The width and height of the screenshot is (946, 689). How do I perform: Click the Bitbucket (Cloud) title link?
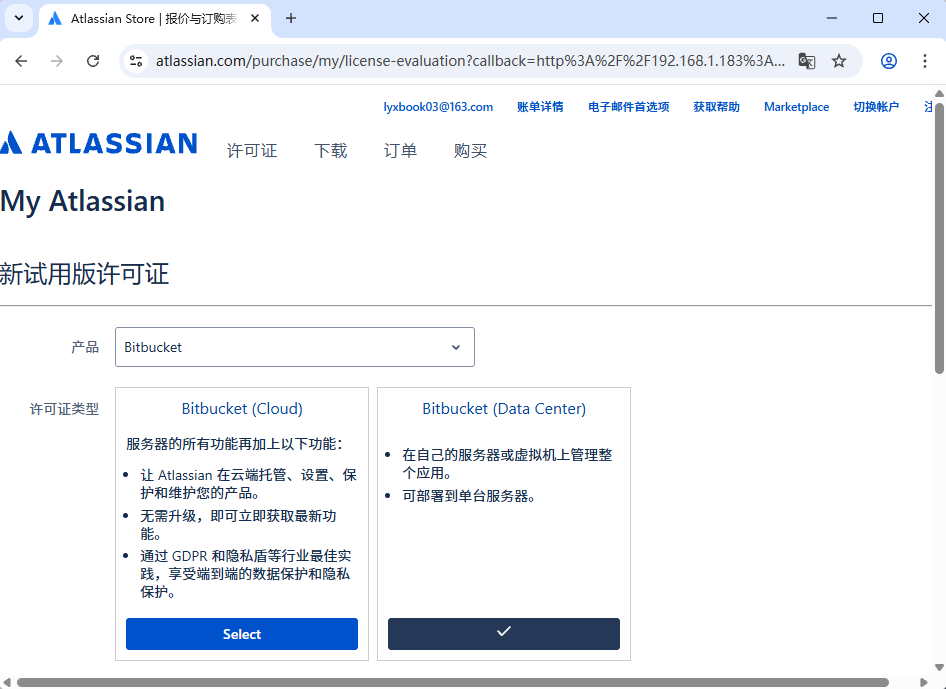242,408
